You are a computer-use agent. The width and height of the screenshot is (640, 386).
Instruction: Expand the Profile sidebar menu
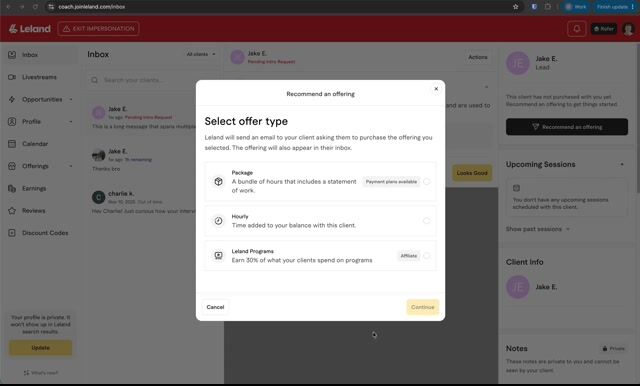[40, 122]
